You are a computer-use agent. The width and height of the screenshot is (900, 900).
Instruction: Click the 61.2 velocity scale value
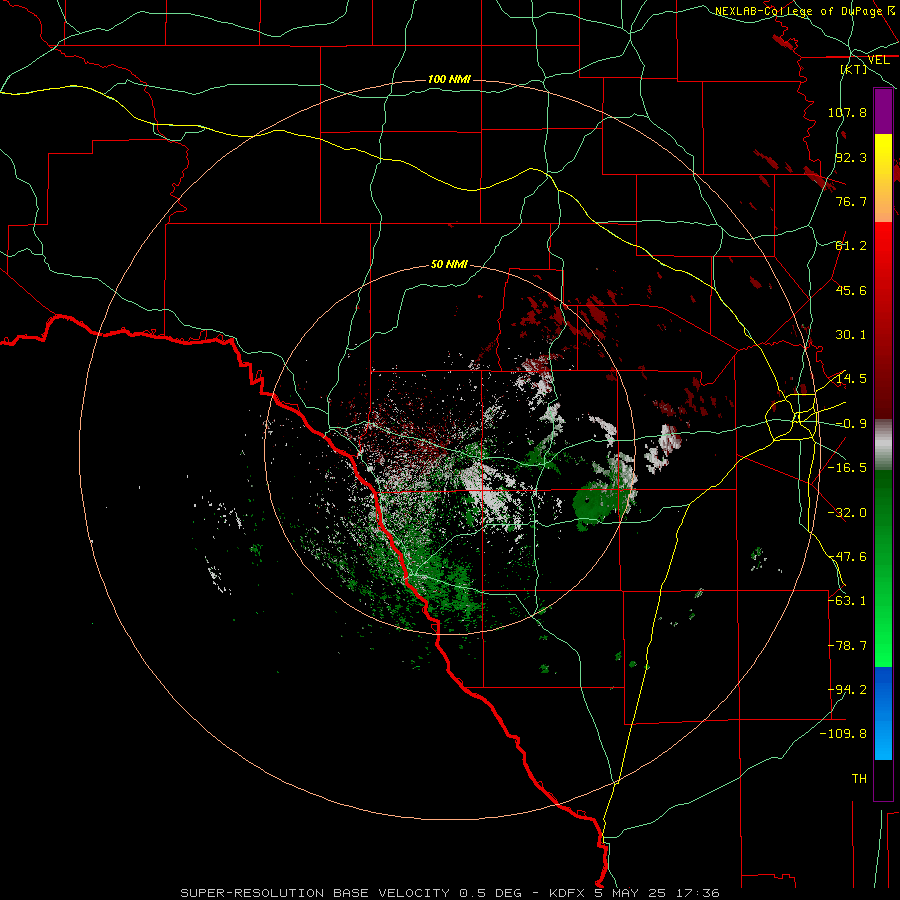pyautogui.click(x=851, y=246)
